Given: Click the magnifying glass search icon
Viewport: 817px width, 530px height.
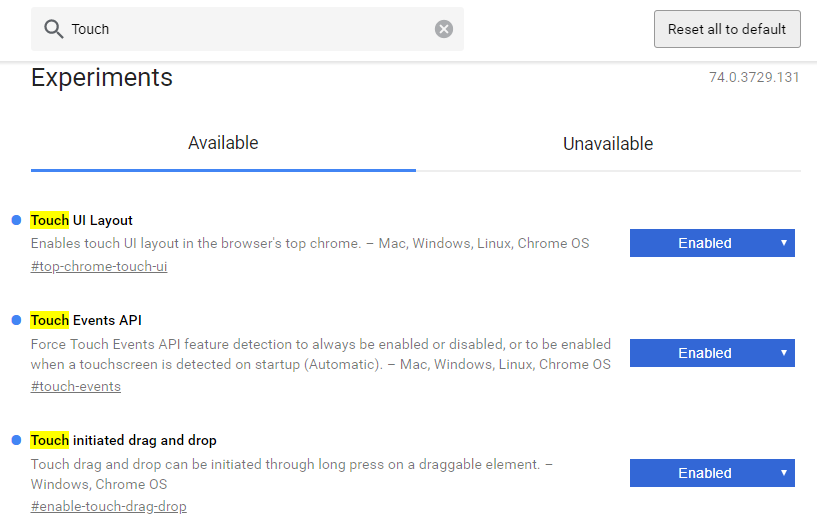Looking at the screenshot, I should [53, 29].
